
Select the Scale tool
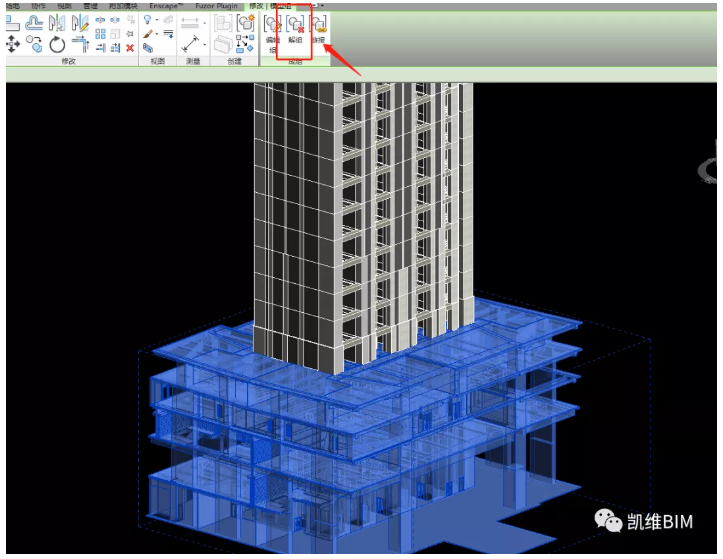pyautogui.click(x=115, y=34)
